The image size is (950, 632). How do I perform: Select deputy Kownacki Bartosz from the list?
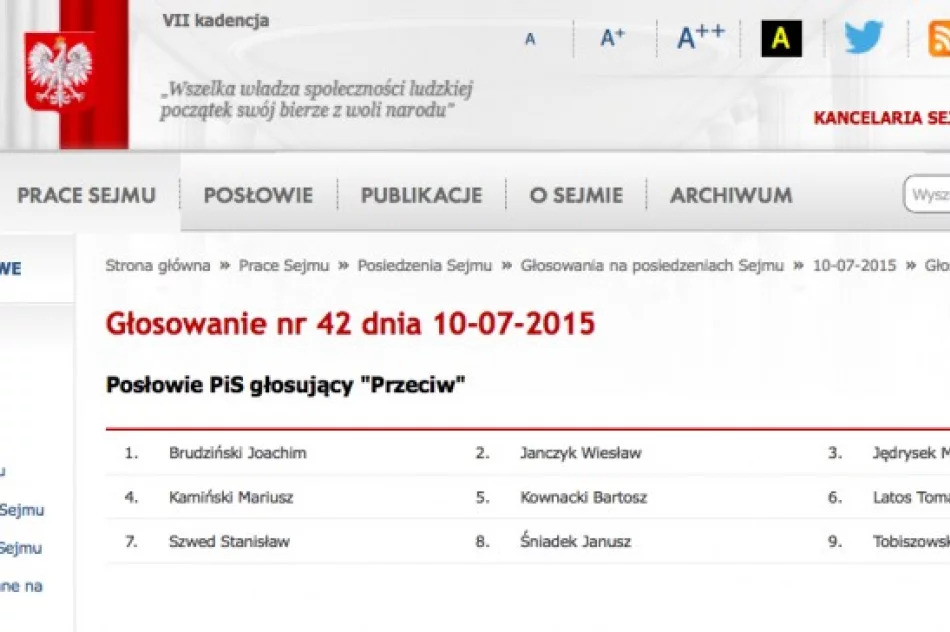click(581, 497)
